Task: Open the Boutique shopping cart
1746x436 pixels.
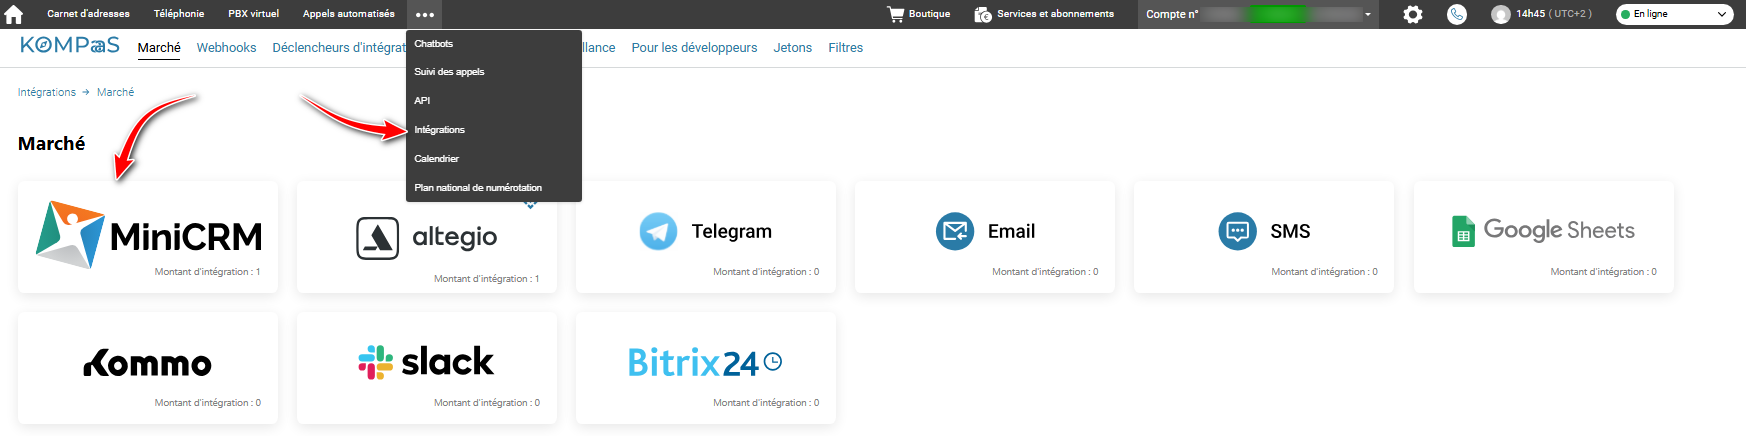Action: click(x=918, y=14)
